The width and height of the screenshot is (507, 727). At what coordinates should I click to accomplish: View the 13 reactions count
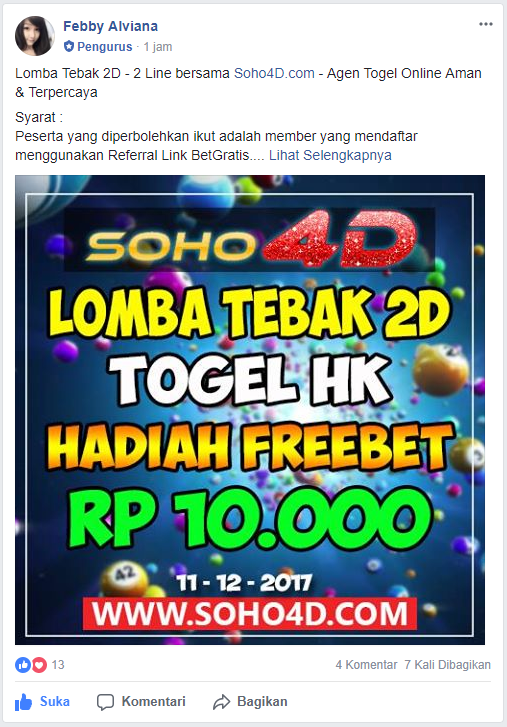(x=58, y=665)
